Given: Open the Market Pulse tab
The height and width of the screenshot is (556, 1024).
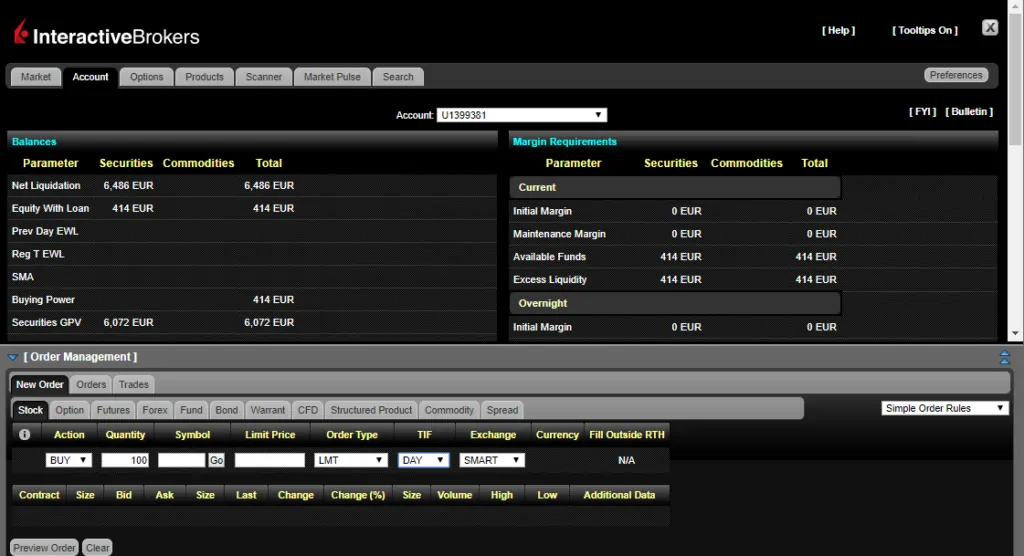Looking at the screenshot, I should tap(332, 77).
